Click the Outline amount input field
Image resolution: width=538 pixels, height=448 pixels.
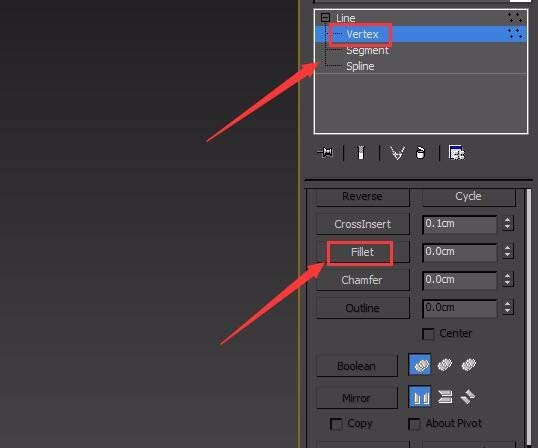pyautogui.click(x=459, y=308)
